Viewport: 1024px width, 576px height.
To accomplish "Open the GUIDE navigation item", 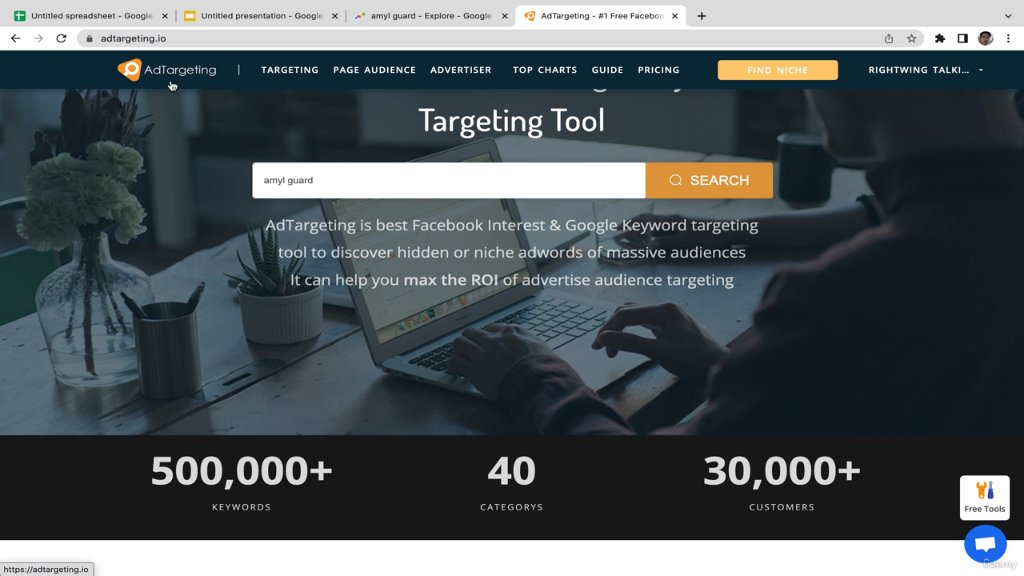I will pyautogui.click(x=607, y=70).
